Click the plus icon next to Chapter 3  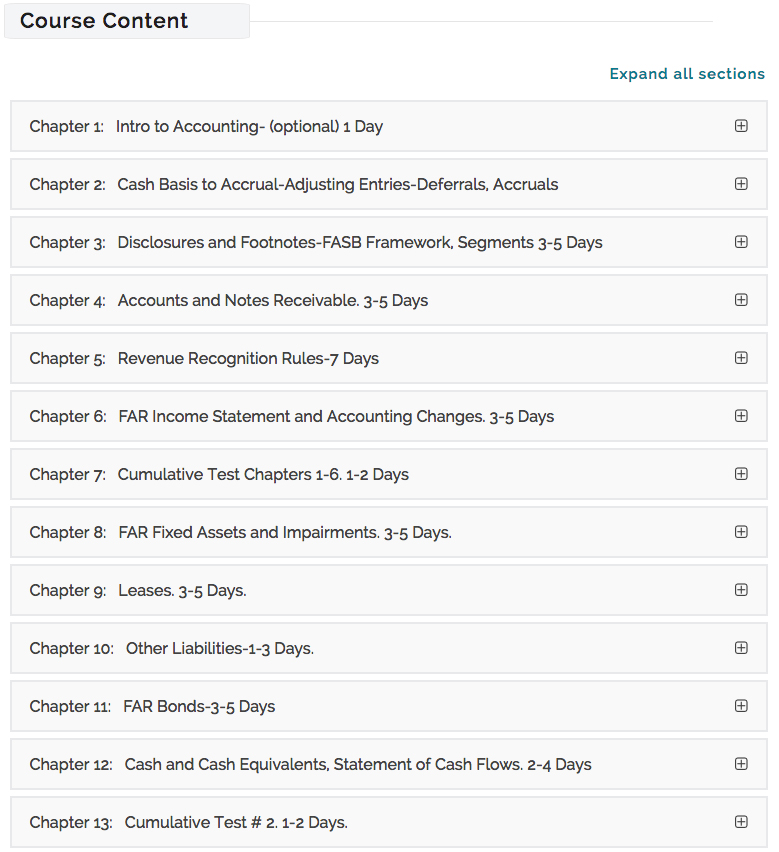741,242
